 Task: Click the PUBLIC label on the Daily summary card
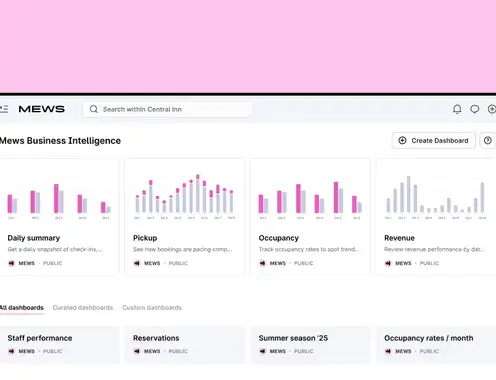click(x=53, y=263)
